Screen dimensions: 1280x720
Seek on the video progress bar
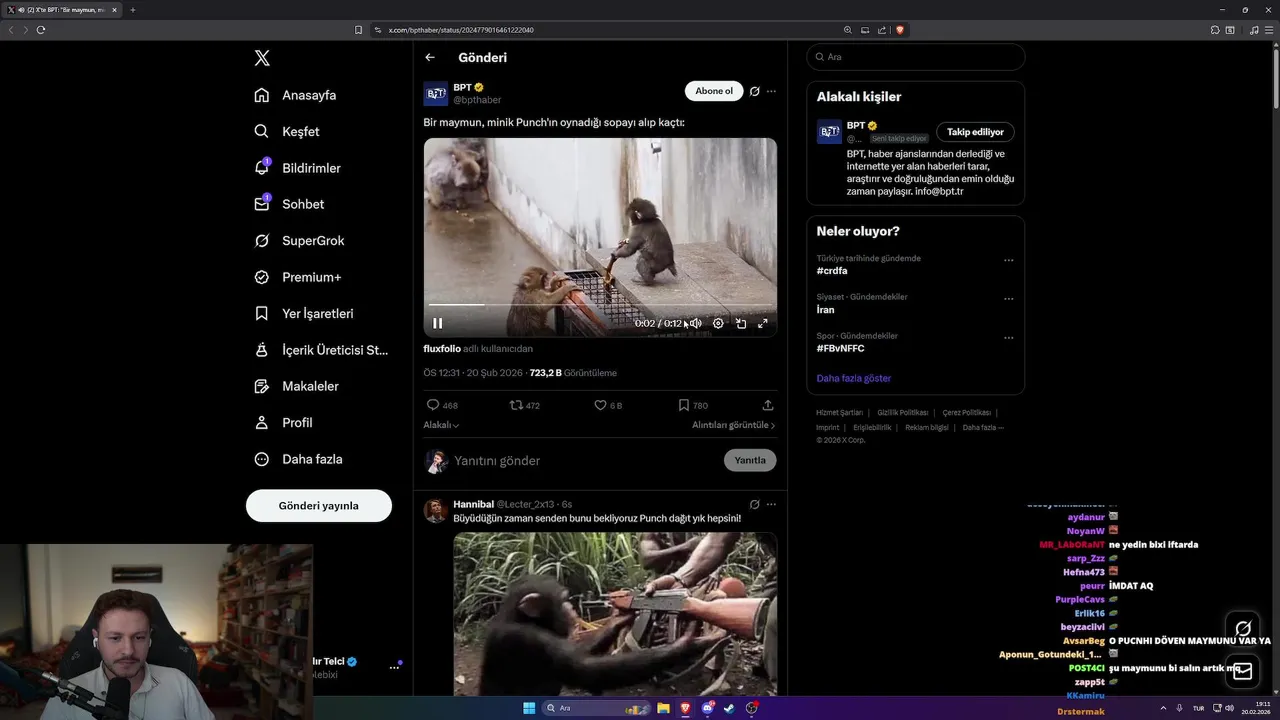(600, 304)
